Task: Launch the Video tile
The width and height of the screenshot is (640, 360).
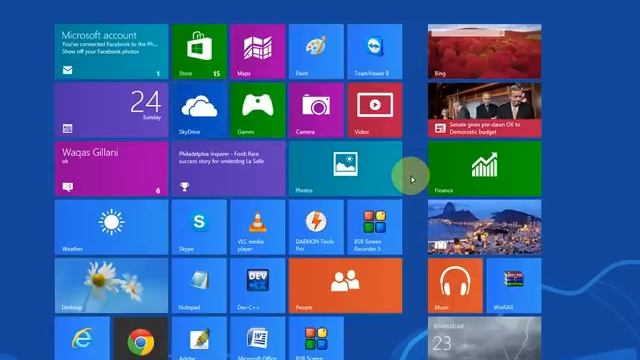Action: [375, 110]
